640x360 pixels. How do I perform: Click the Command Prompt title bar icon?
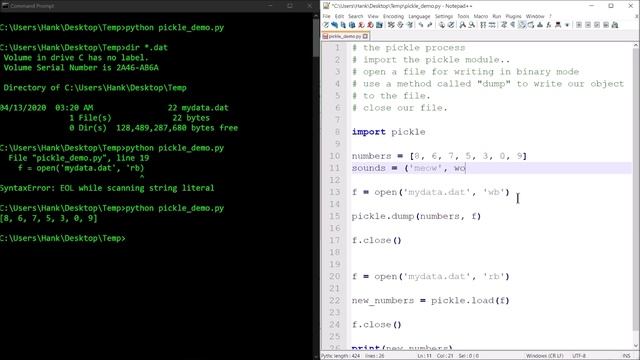pos(5,6)
